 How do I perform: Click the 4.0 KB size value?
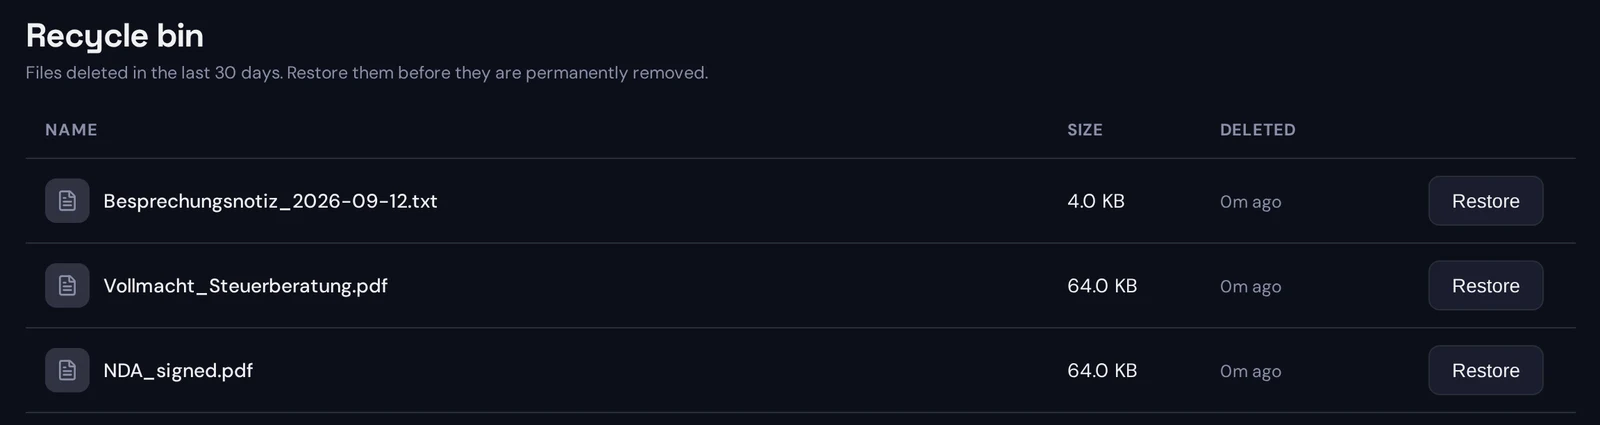click(1096, 201)
